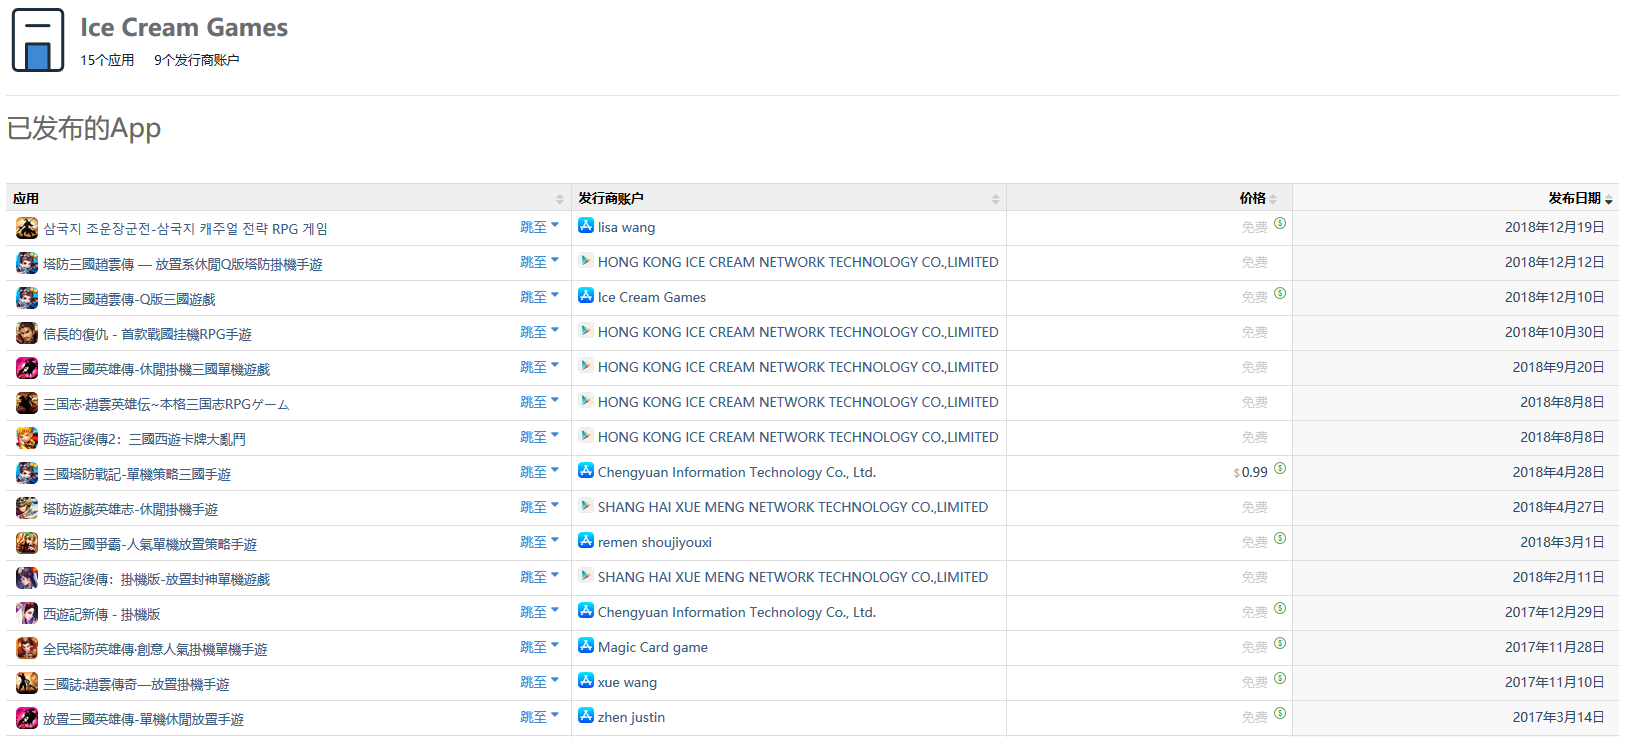Open 跳至 dropdown for 塔防三國趙雲傳-Q版三國遊戲
The height and width of the screenshot is (737, 1625).
click(x=539, y=297)
